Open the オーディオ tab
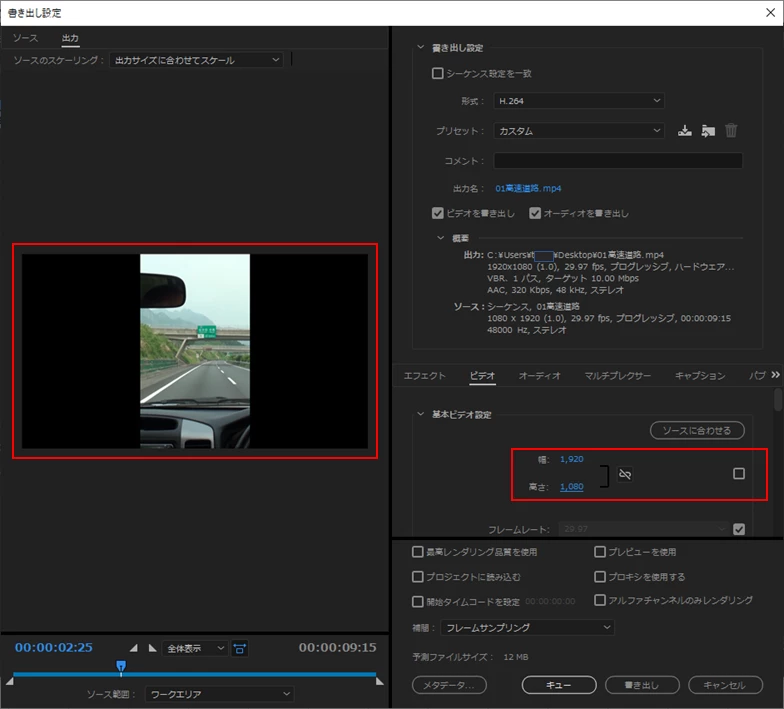Image resolution: width=784 pixels, height=709 pixels. (540, 376)
